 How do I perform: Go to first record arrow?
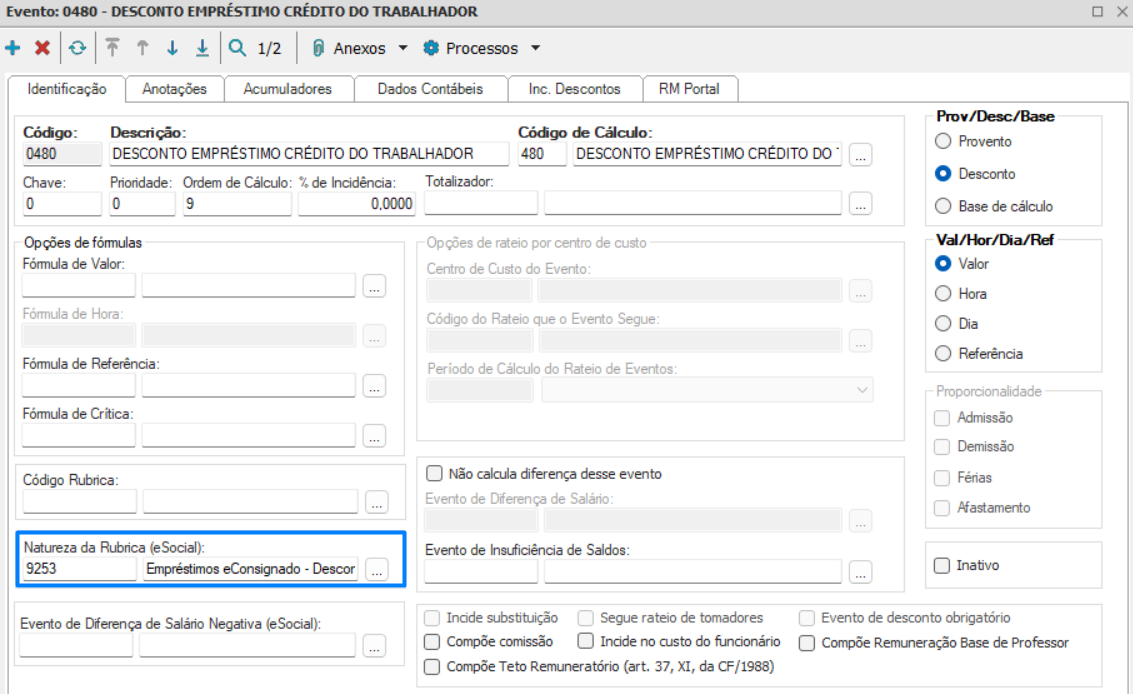112,48
